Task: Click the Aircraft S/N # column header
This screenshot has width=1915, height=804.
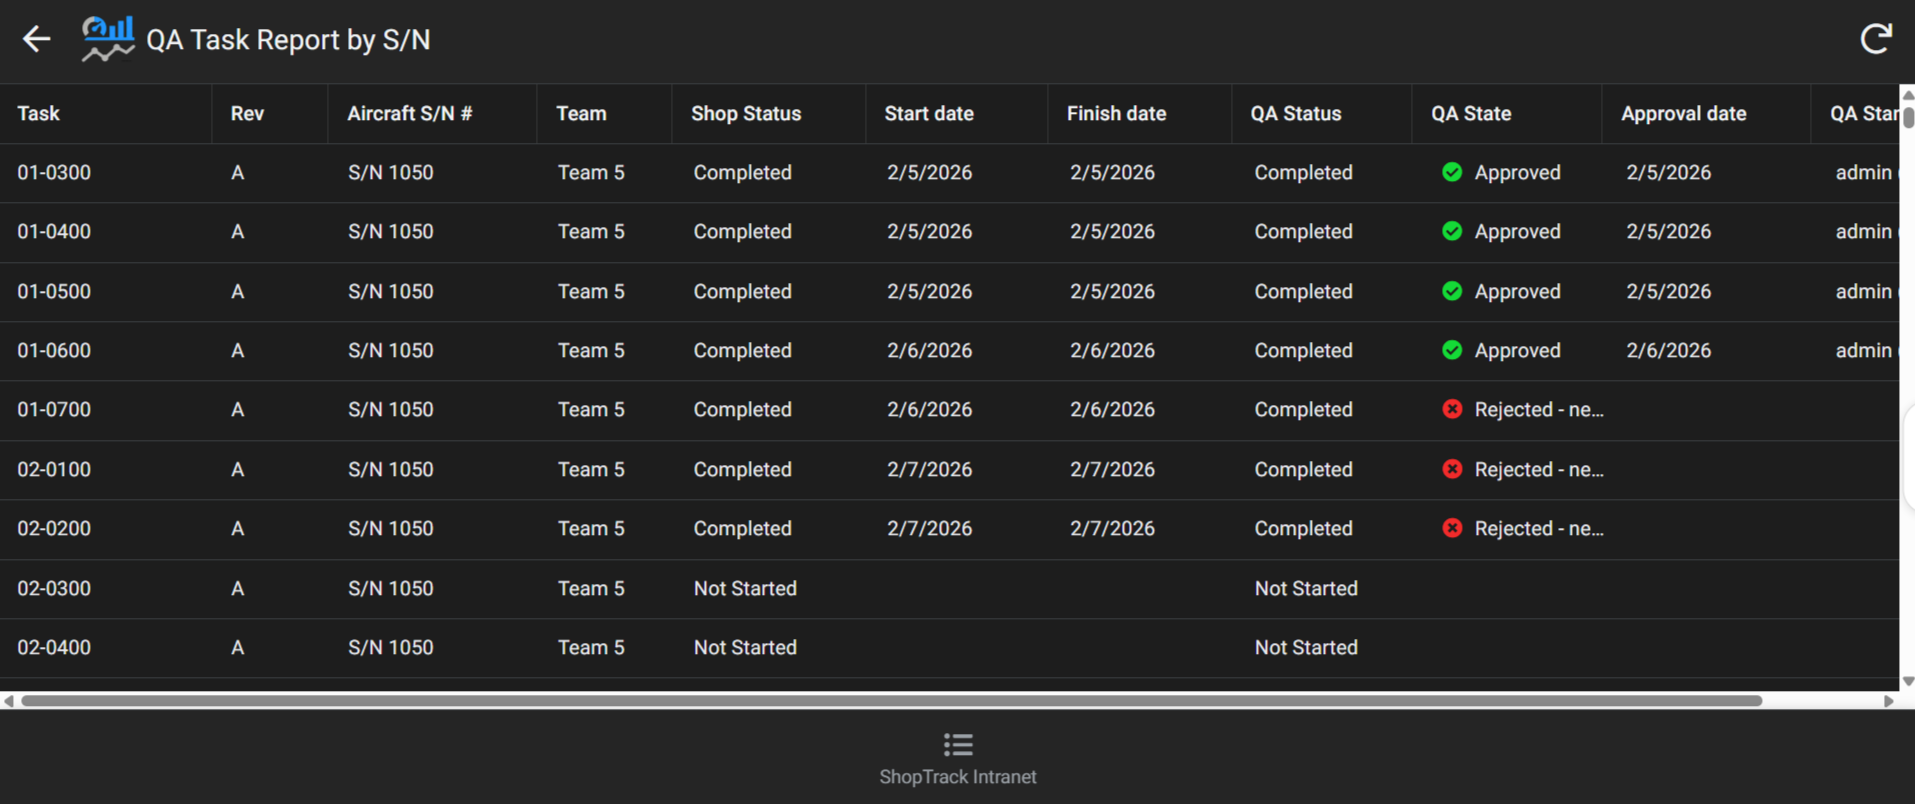Action: pos(409,114)
